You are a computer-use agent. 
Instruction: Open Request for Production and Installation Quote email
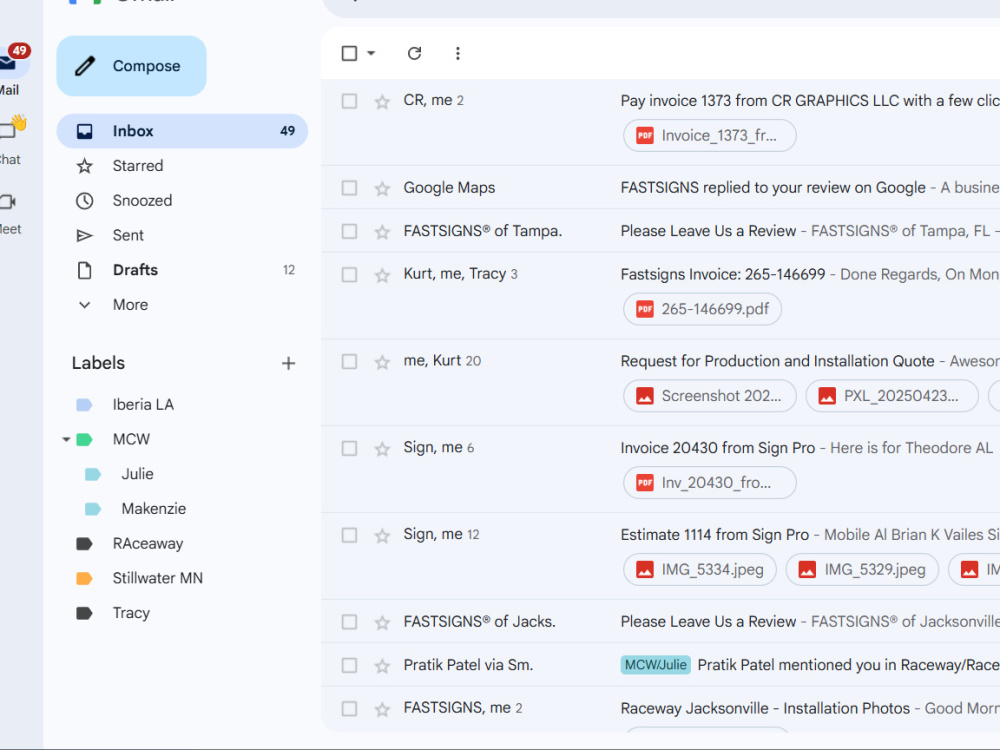click(777, 361)
